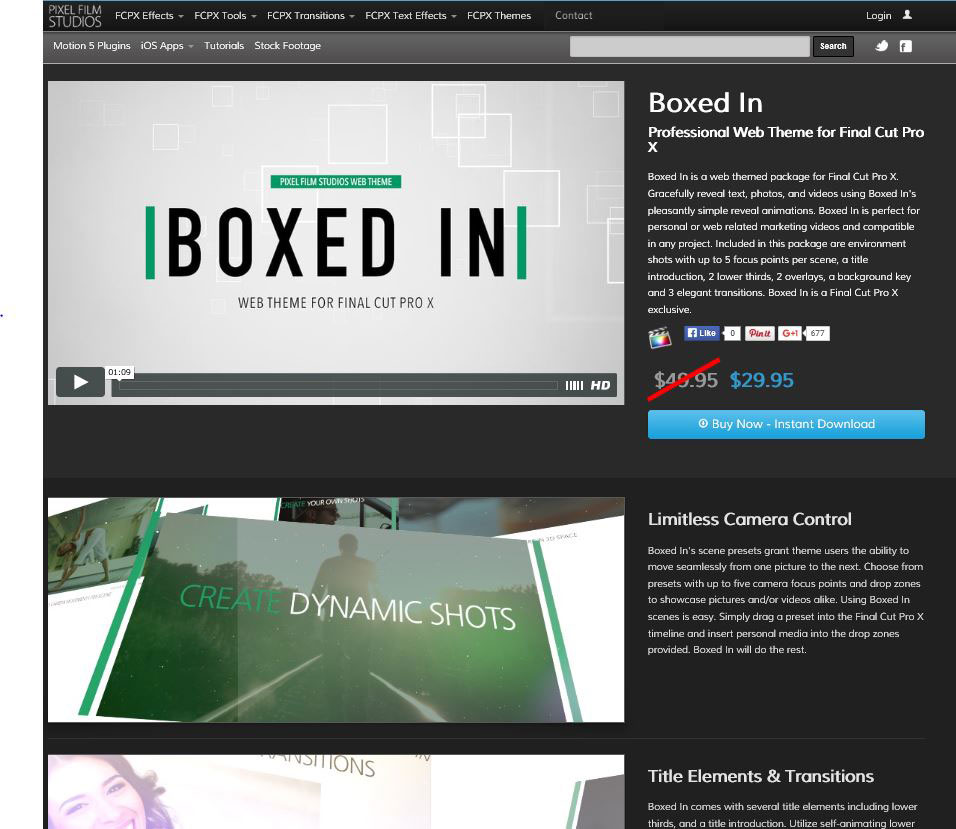Click the Google+ share count 677
This screenshot has height=829, width=956.
pyautogui.click(x=817, y=333)
